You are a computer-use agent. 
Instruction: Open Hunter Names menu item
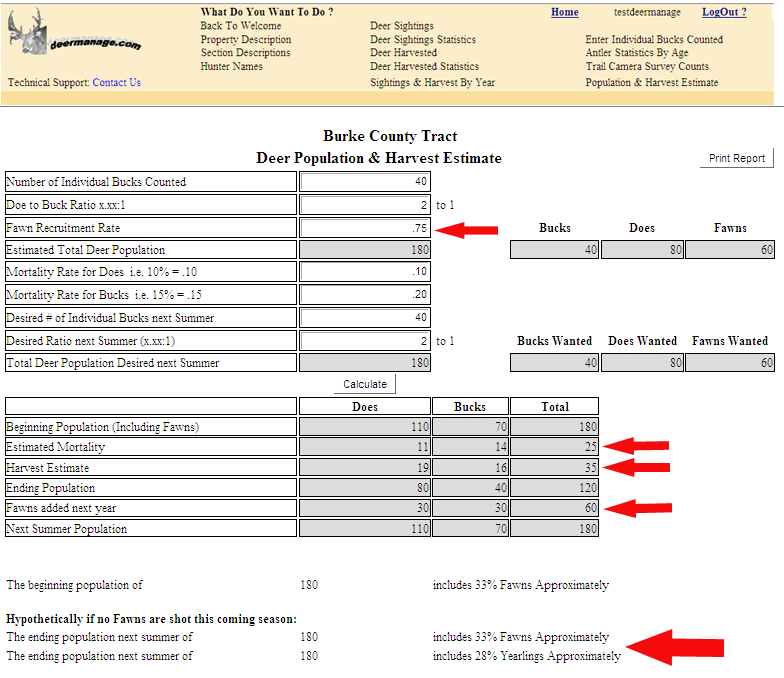tap(231, 66)
